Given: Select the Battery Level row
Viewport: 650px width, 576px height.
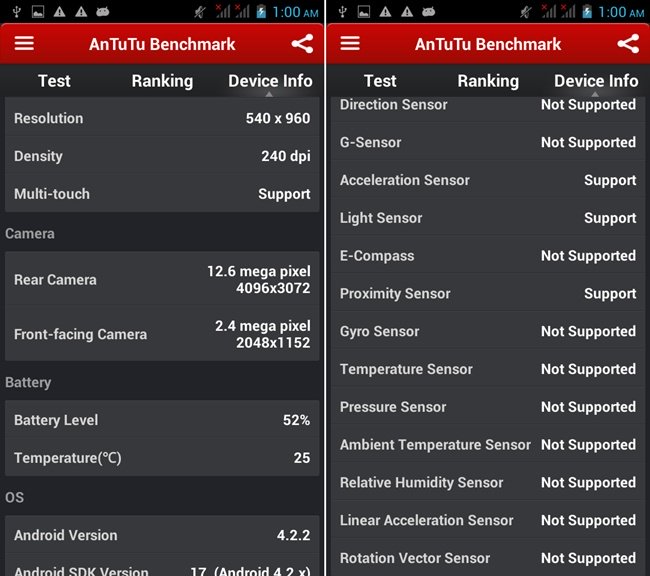Looking at the screenshot, I should (x=162, y=420).
